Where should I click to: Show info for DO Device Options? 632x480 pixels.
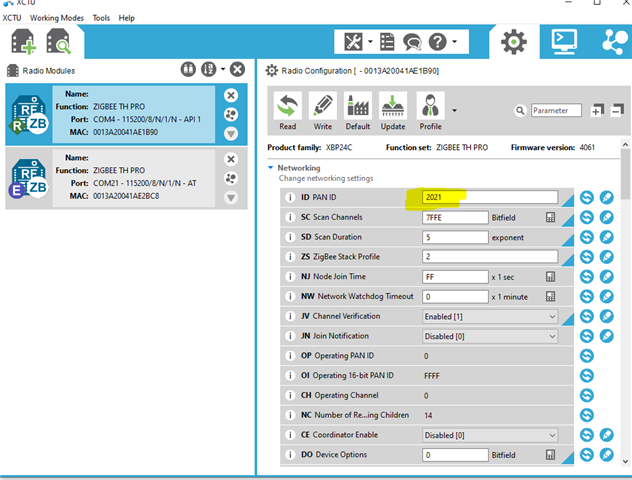tap(290, 455)
